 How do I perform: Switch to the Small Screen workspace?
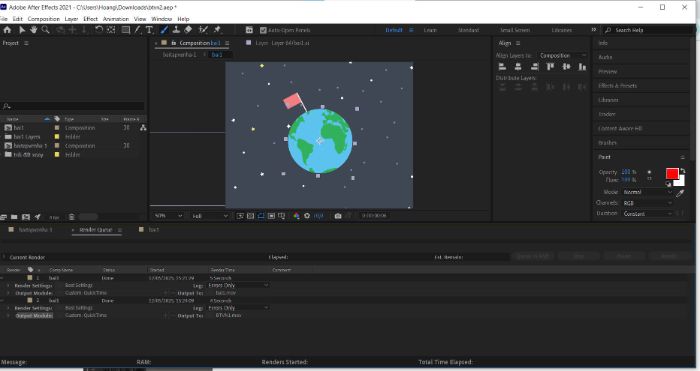(515, 30)
